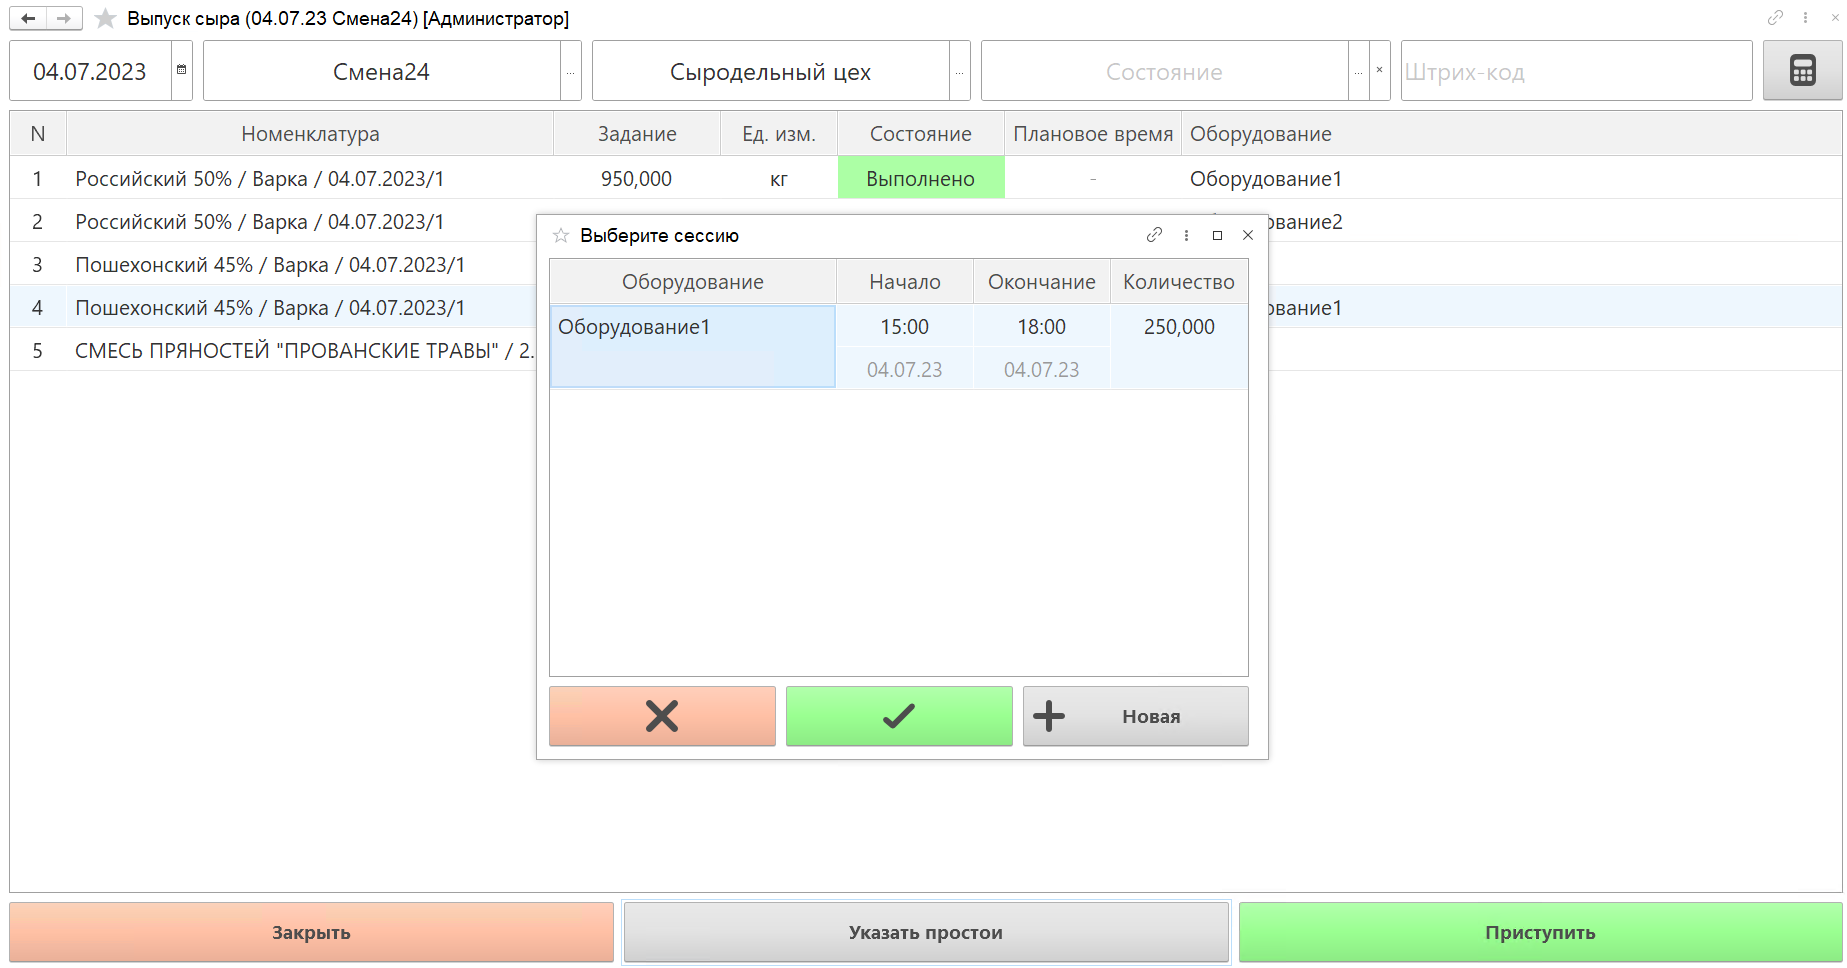
Task: Star the 'Выберите сессию' dialog
Action: point(561,235)
